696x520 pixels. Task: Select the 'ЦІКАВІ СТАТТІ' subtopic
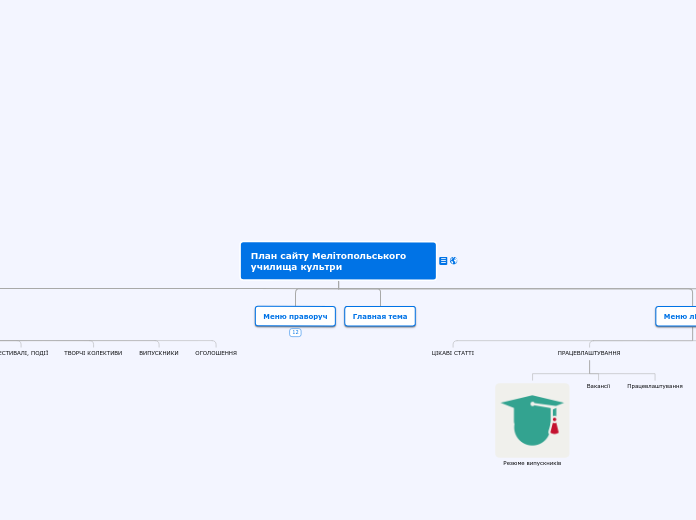453,353
